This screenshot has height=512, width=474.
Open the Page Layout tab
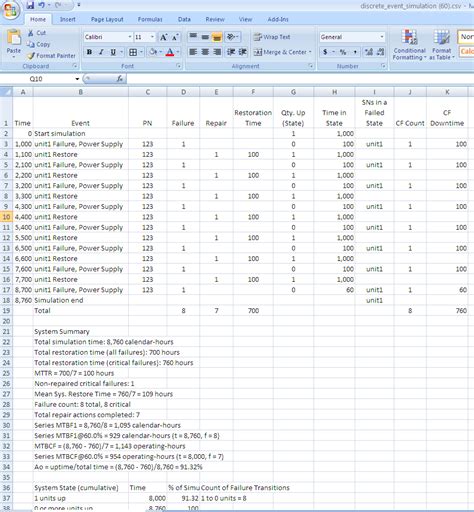pos(107,19)
